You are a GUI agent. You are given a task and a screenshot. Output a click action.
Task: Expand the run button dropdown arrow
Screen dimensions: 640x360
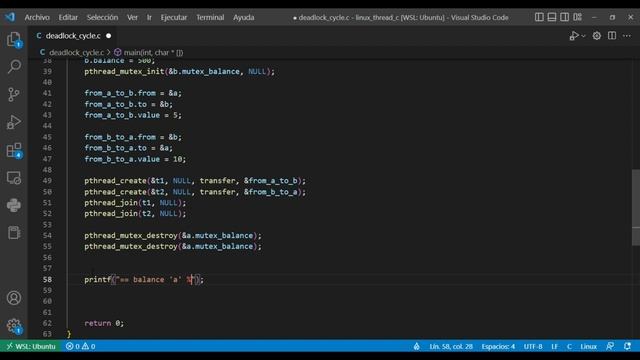pyautogui.click(x=584, y=36)
